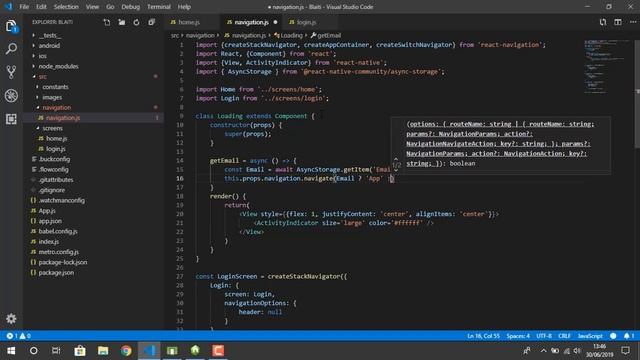Change end of line sequence CRLF

[564, 336]
